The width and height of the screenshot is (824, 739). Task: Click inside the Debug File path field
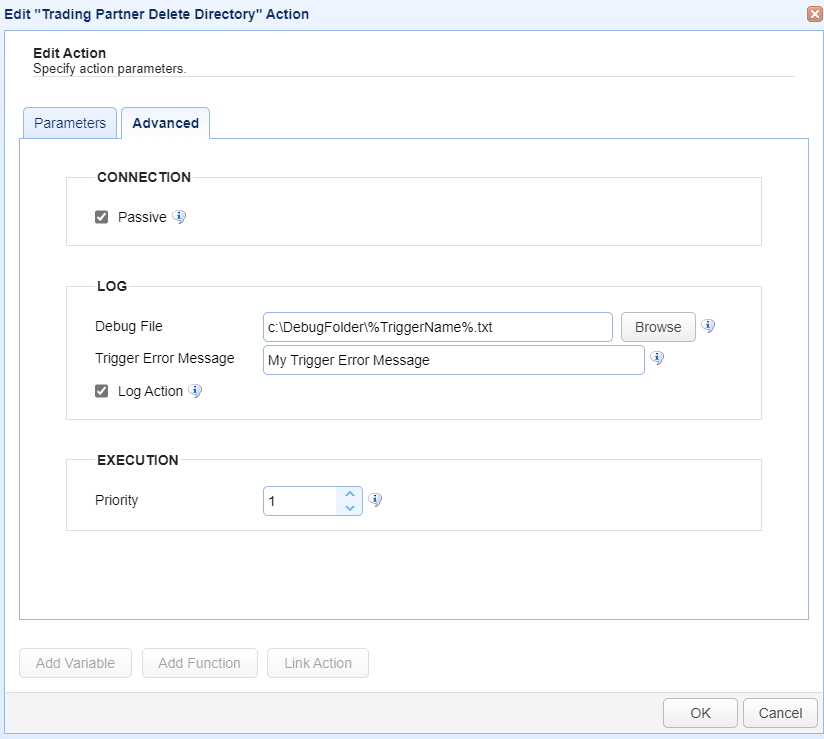[437, 327]
